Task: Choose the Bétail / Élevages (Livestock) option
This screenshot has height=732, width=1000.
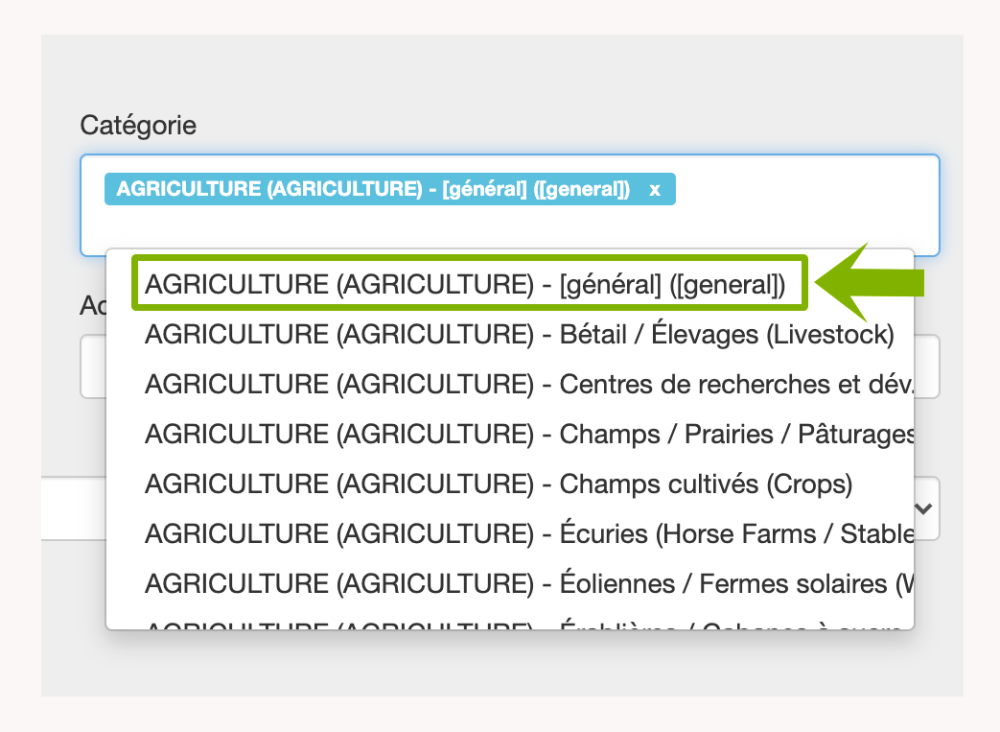Action: [519, 335]
